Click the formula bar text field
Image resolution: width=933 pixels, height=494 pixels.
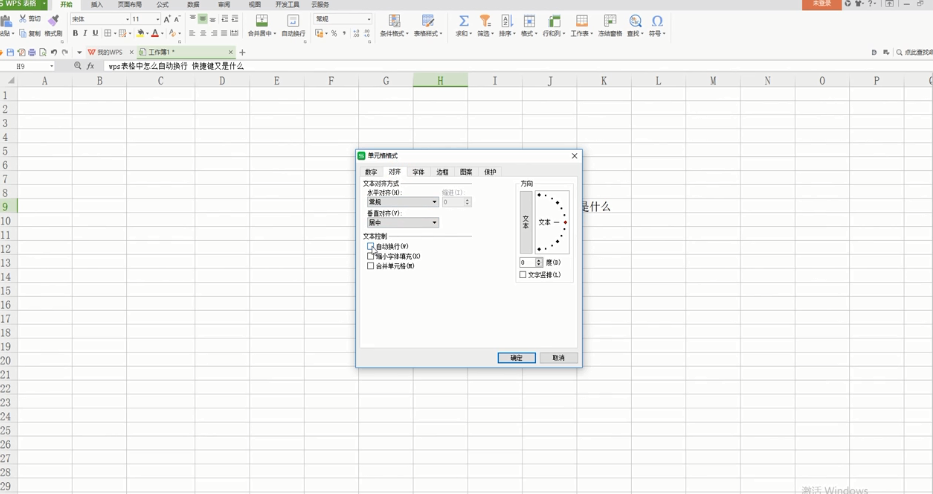[518, 66]
